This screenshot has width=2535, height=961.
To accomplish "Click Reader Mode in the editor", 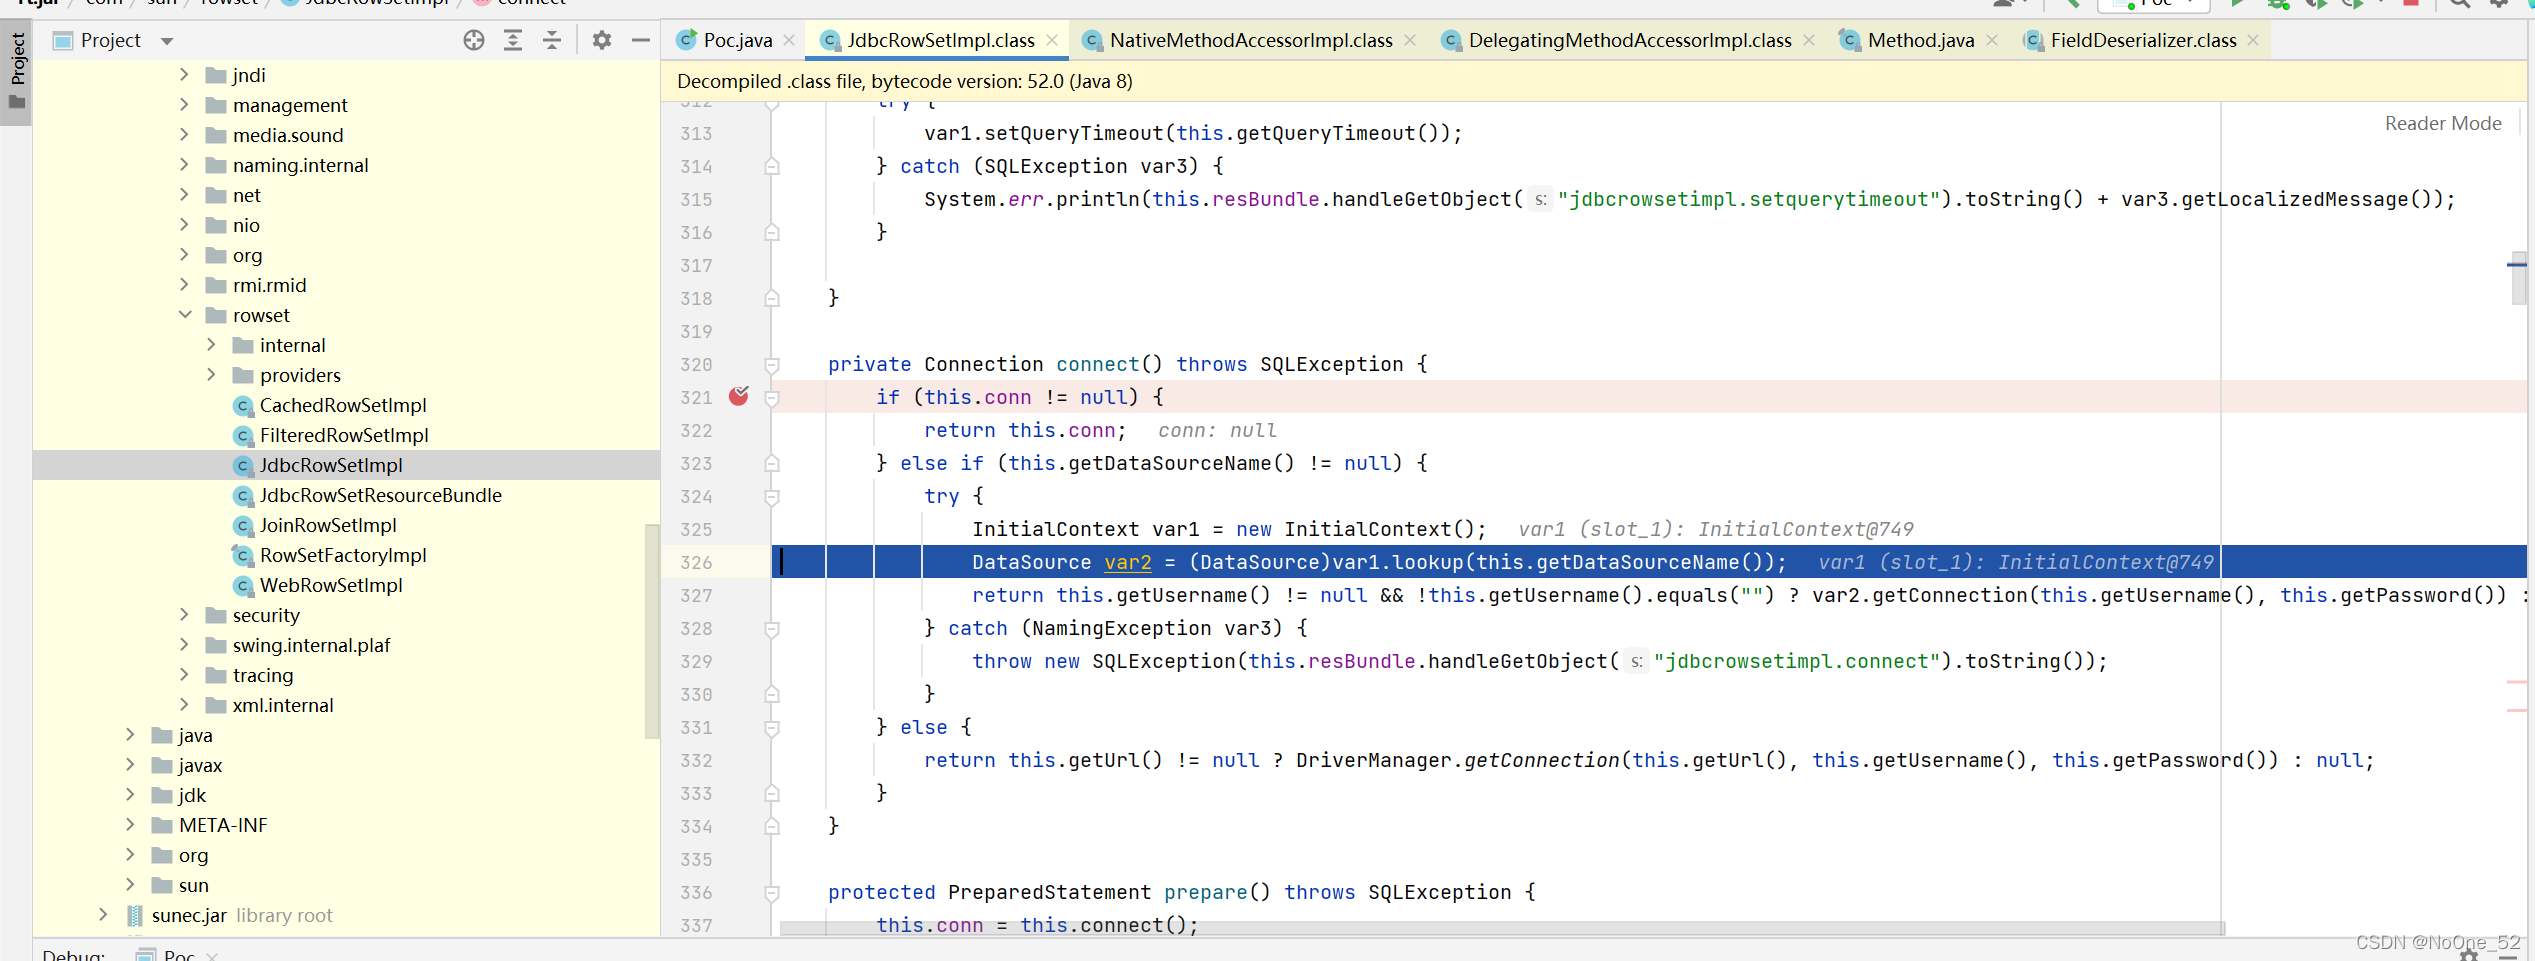I will (2442, 123).
